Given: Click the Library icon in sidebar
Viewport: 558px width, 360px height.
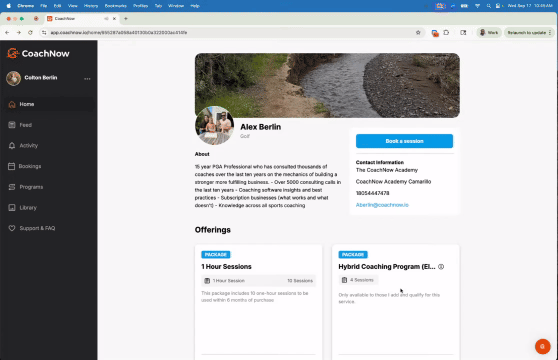Looking at the screenshot, I should point(12,207).
